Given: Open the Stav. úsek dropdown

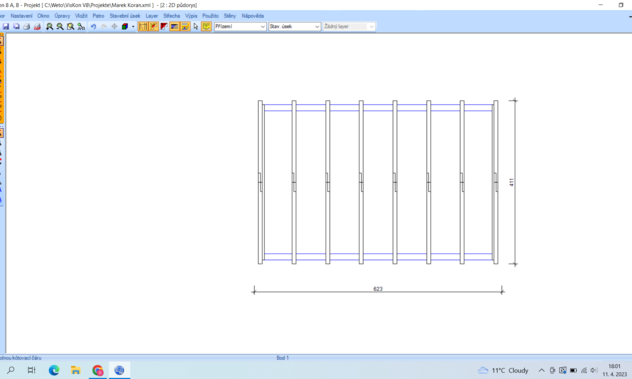Looking at the screenshot, I should tap(294, 27).
